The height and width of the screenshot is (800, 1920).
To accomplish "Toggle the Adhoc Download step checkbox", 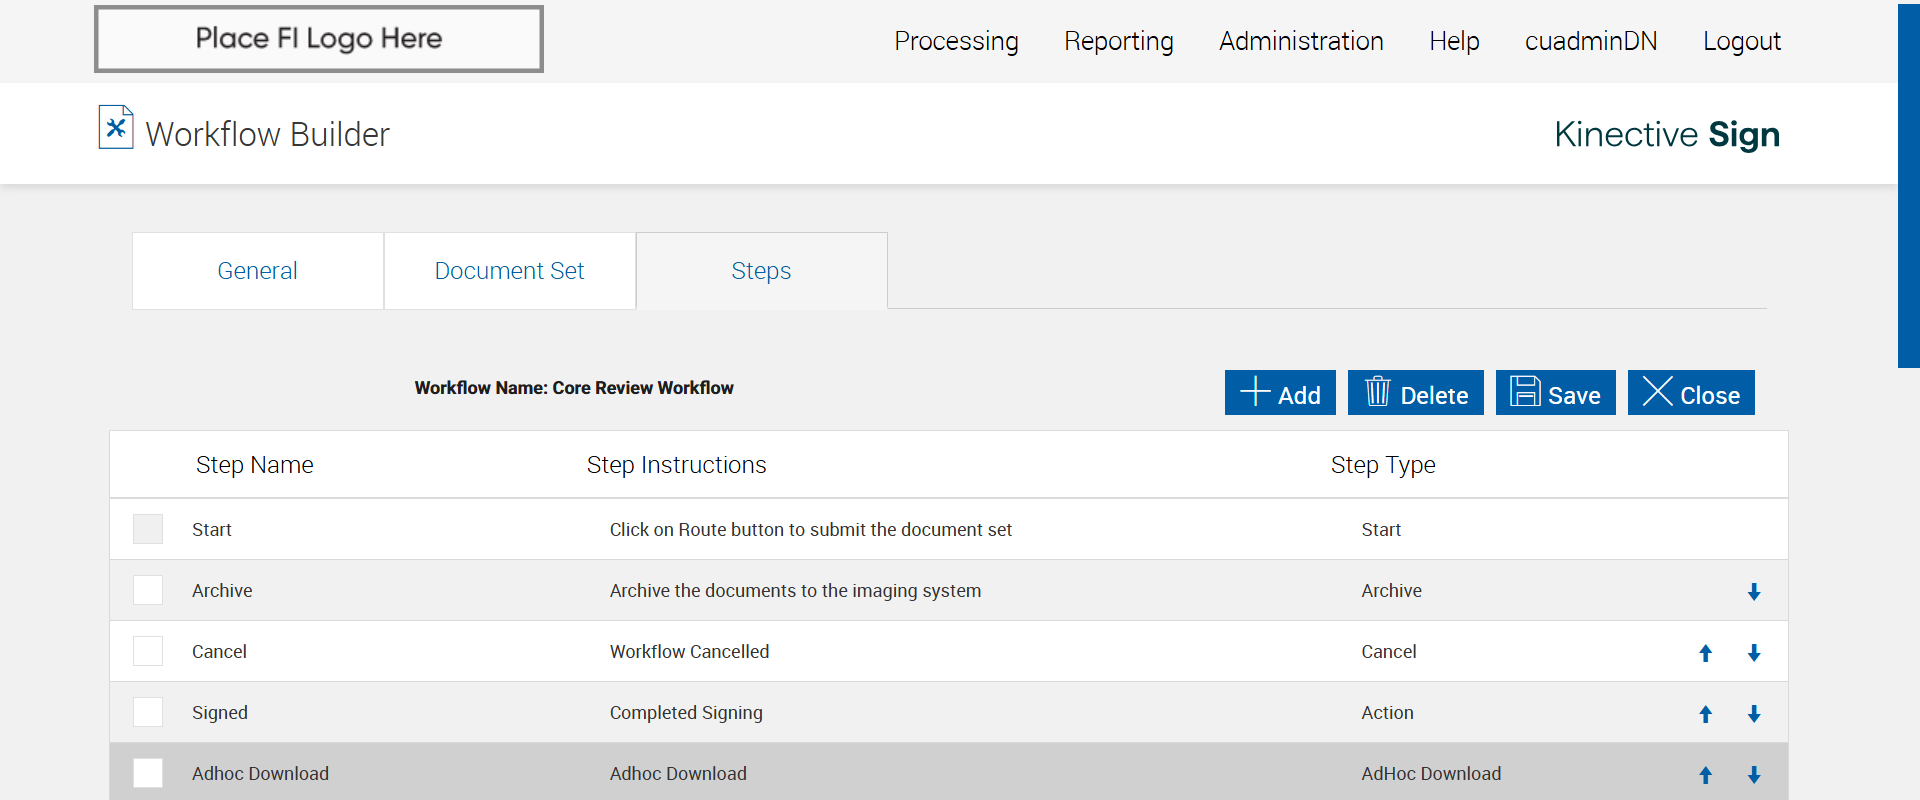I will click(x=148, y=773).
